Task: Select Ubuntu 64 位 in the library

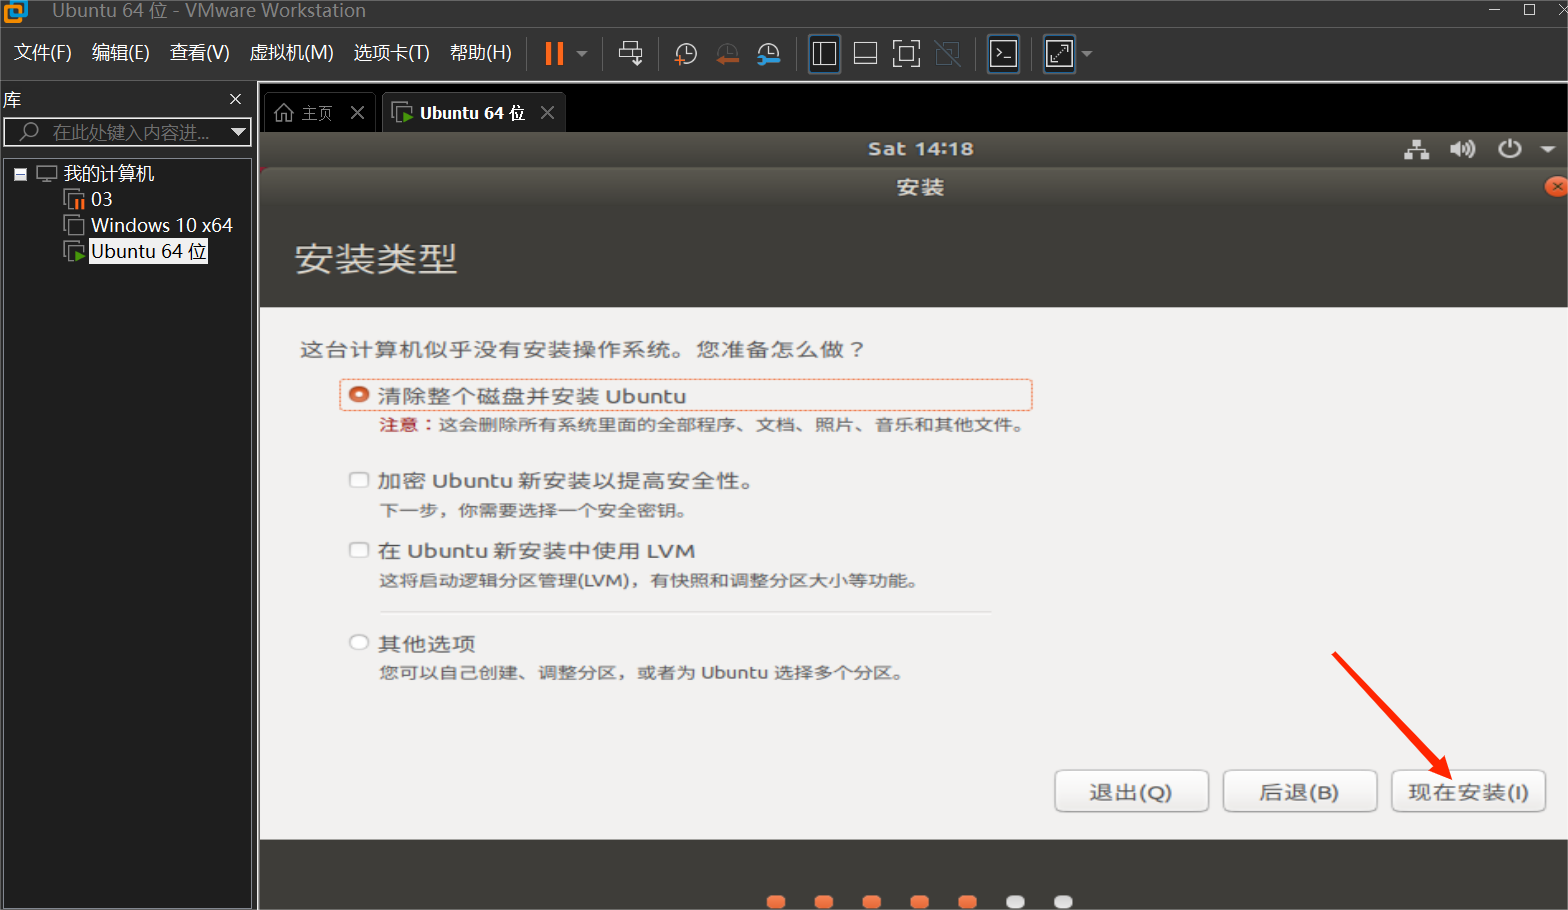Action: pos(149,251)
